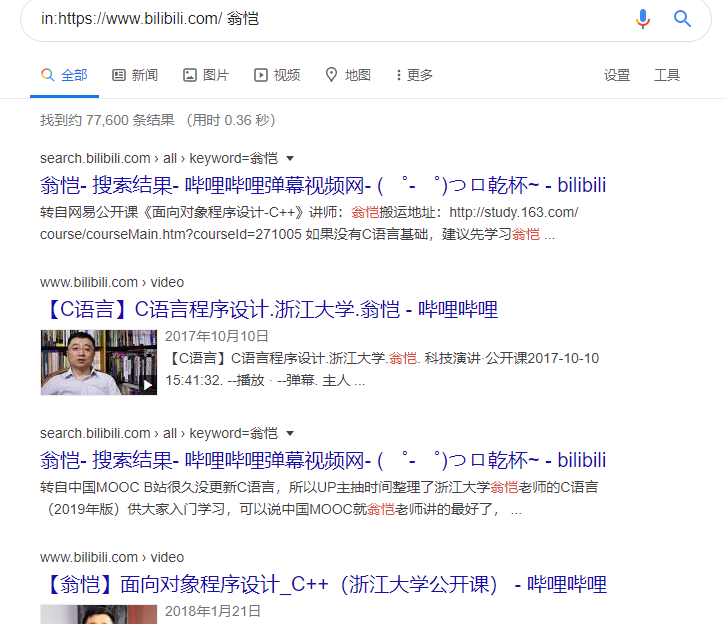The image size is (726, 624).
Task: Click the blue search magnifier icon
Action: (x=682, y=19)
